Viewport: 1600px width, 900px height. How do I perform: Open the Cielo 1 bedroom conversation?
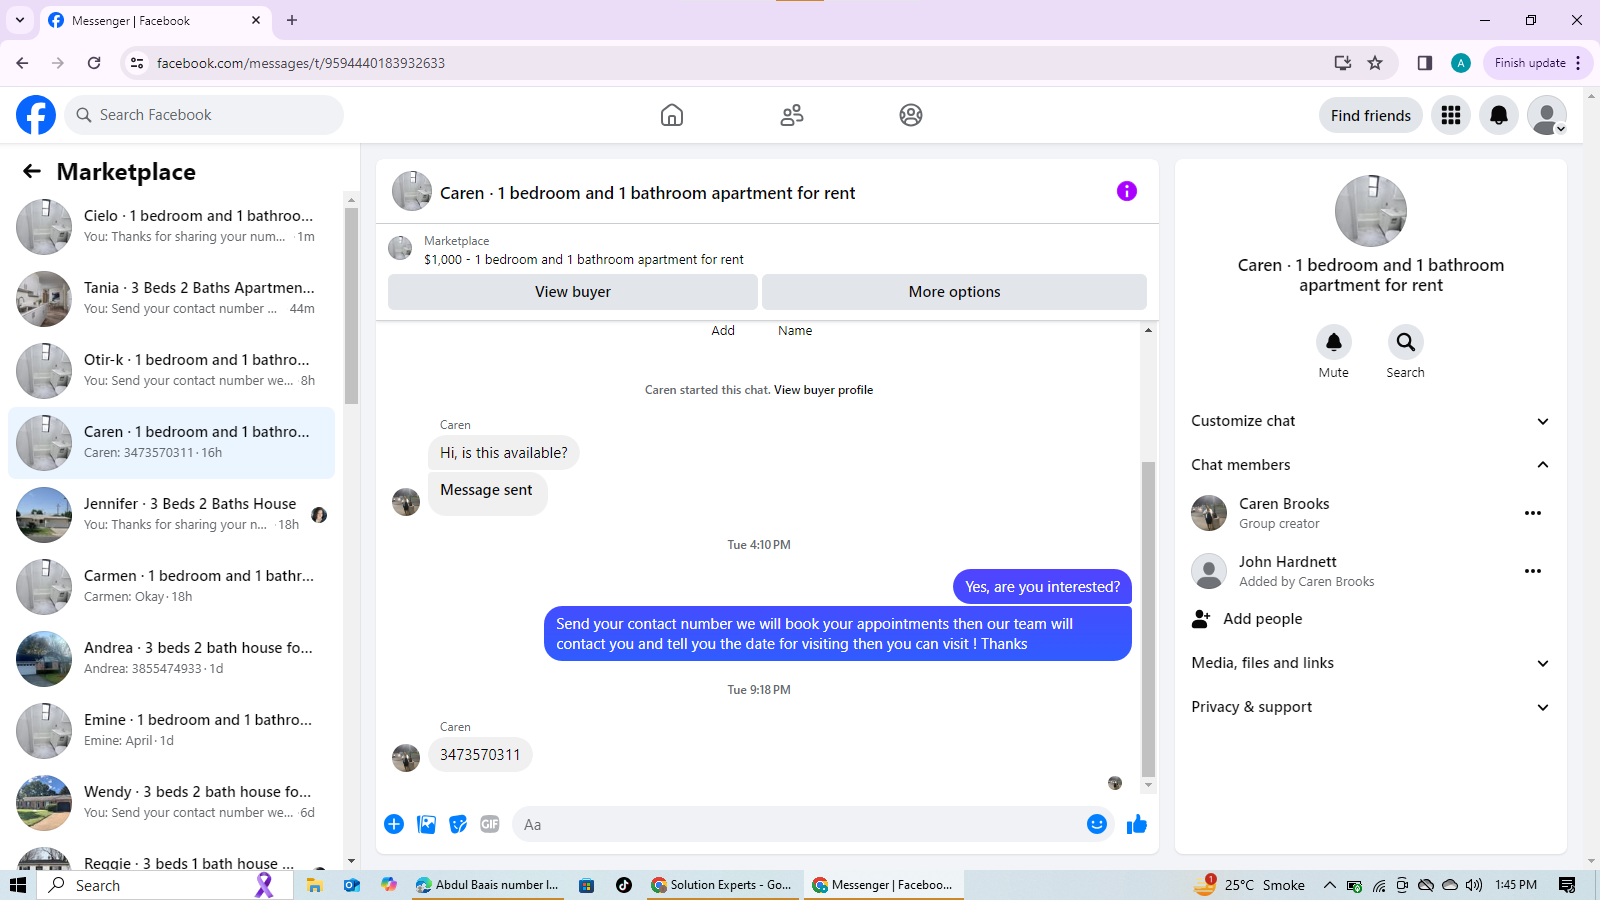click(x=172, y=226)
